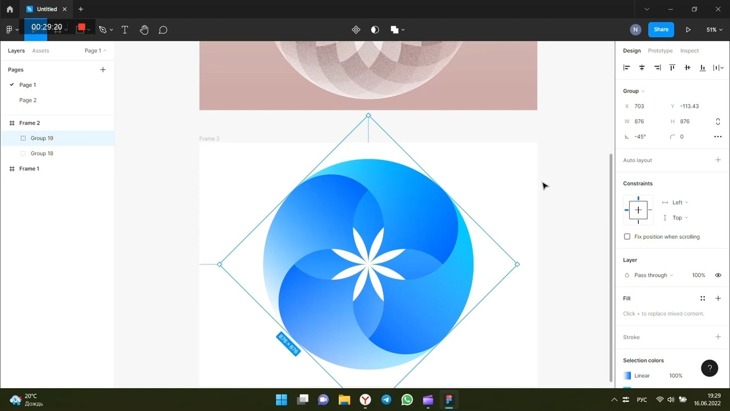The width and height of the screenshot is (730, 411).
Task: Enable Fix position when scrolling
Action: click(627, 237)
